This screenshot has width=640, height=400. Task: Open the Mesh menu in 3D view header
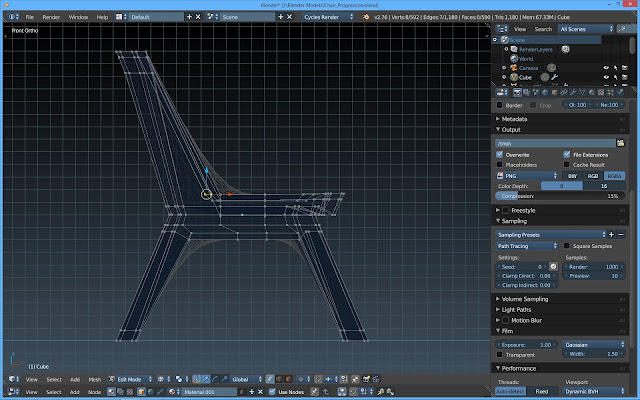coord(94,379)
